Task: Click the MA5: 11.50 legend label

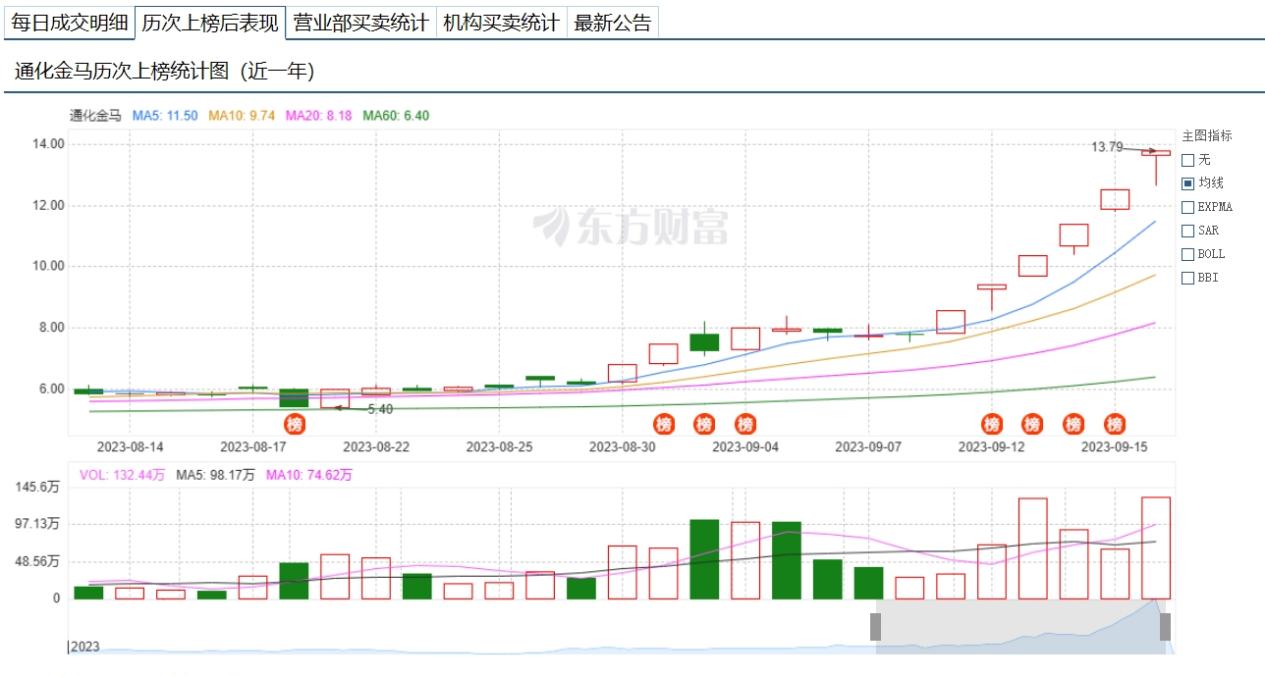Action: [x=165, y=116]
